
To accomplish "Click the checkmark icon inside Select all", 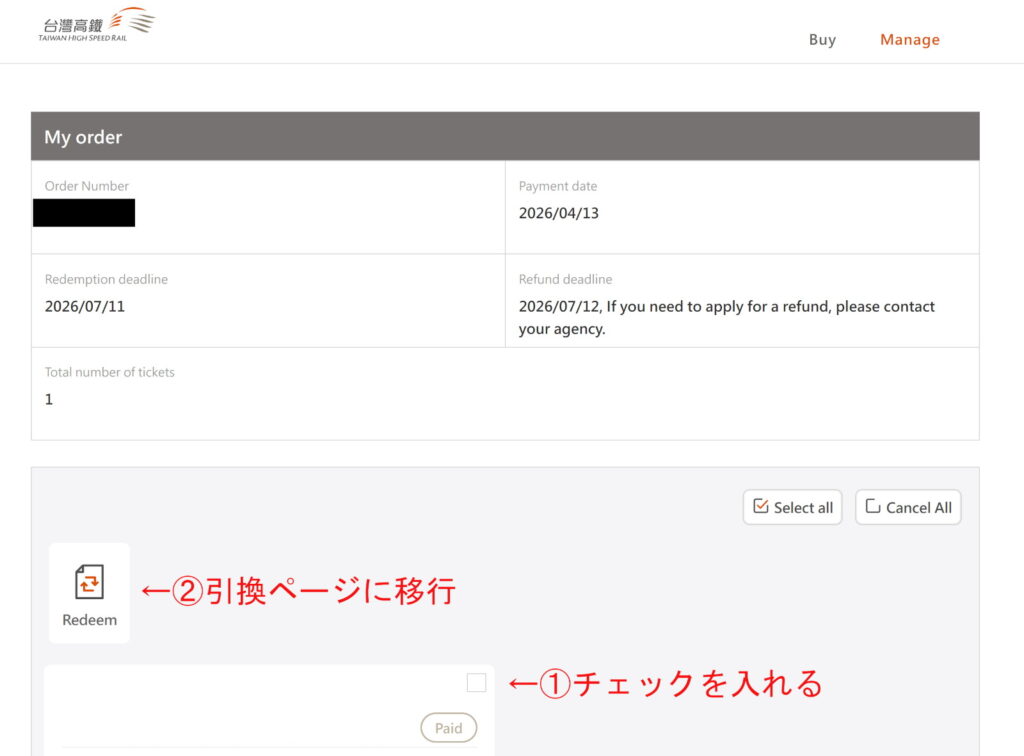I will click(x=760, y=507).
